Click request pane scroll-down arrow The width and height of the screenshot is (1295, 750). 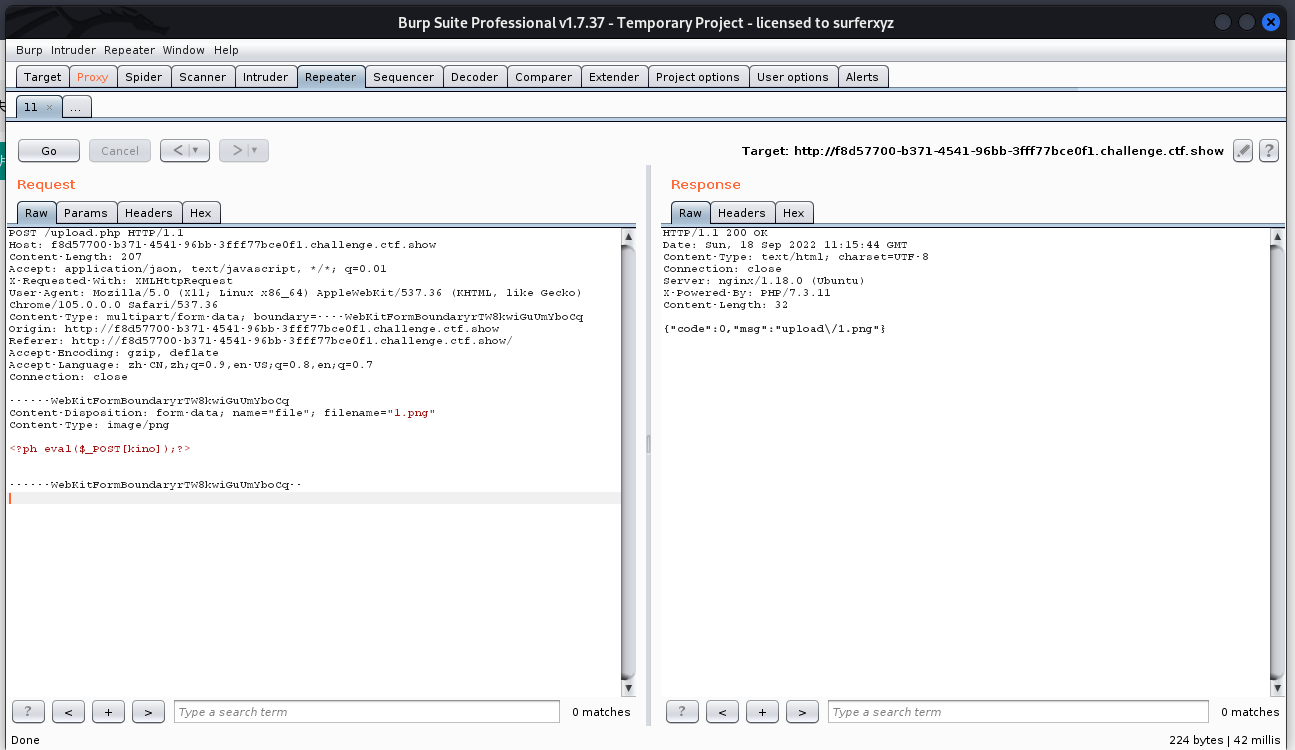(x=628, y=688)
